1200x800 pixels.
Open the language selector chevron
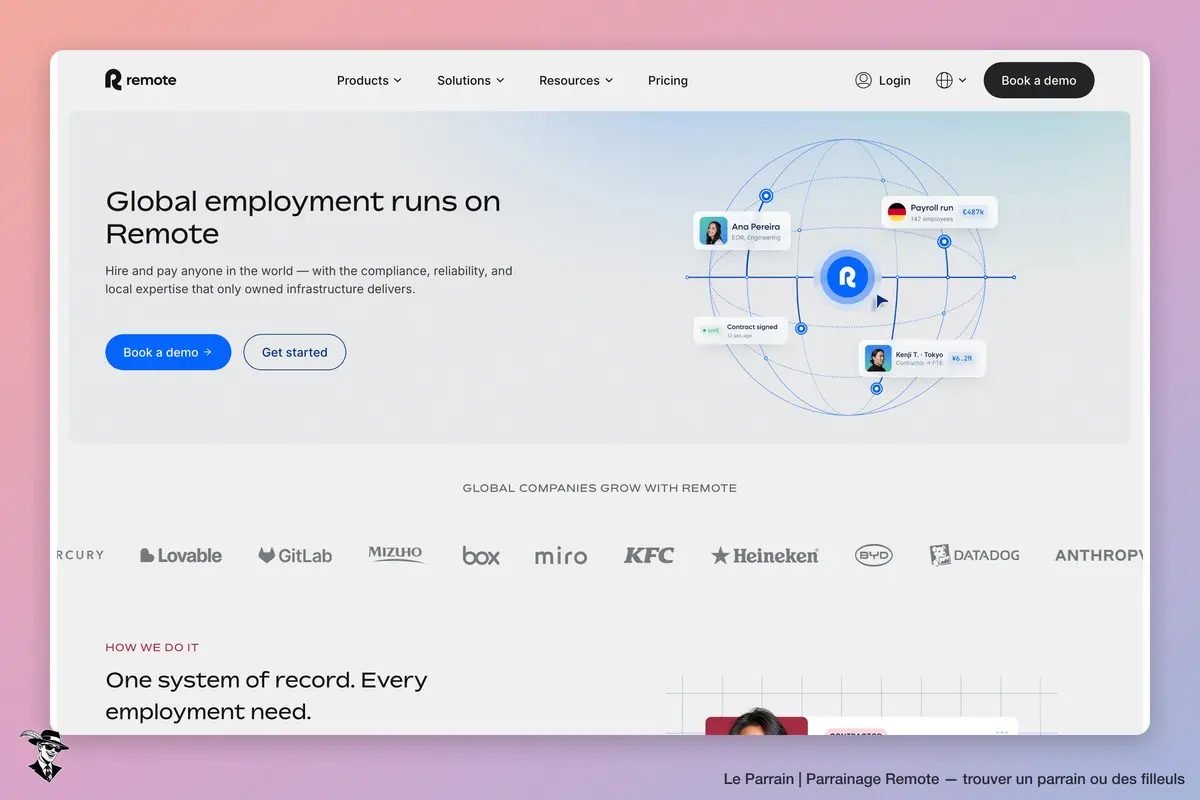point(962,80)
